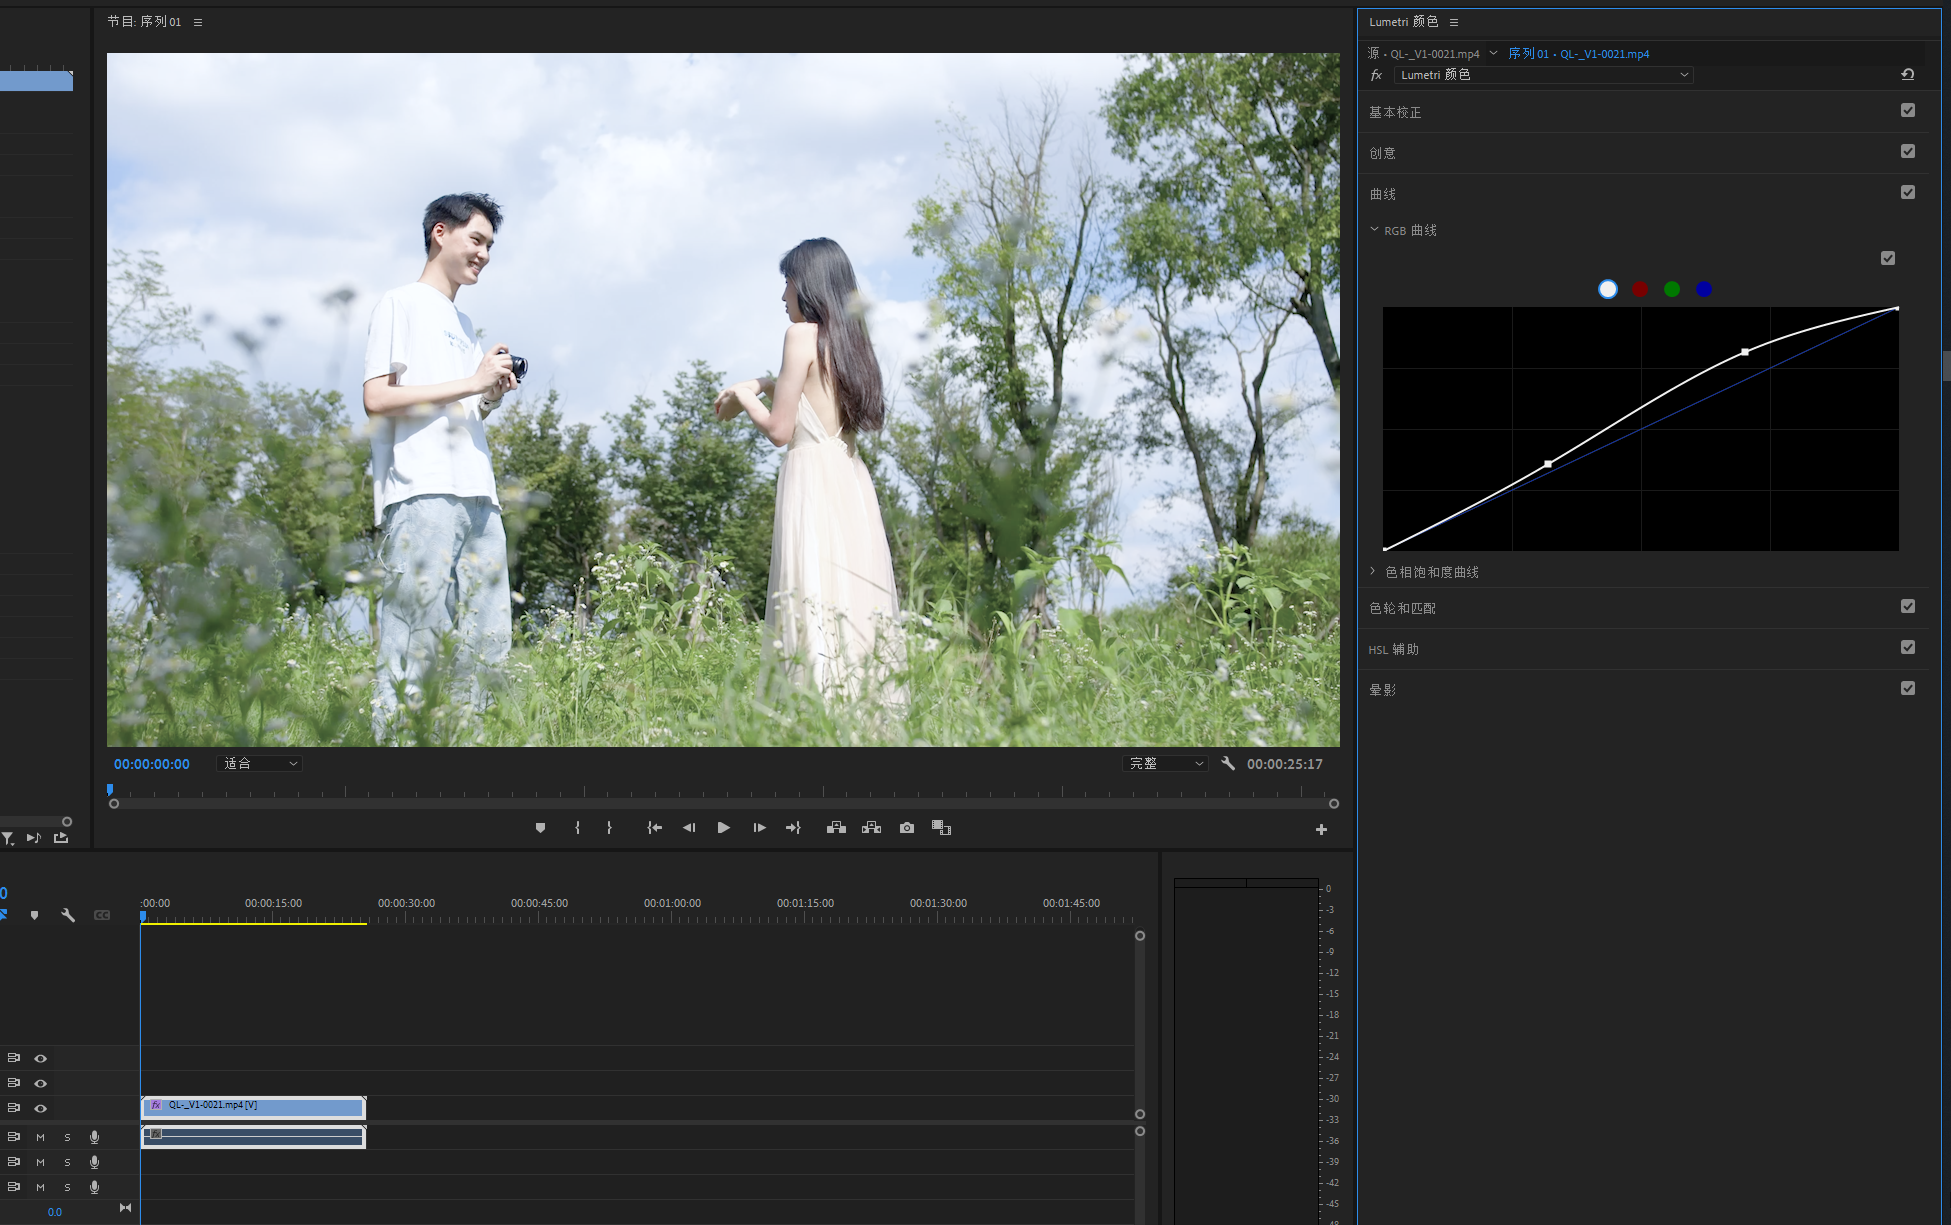Hide the video track with QL-_V1-0021 clip
Viewport: 1951px width, 1225px height.
(41, 1108)
